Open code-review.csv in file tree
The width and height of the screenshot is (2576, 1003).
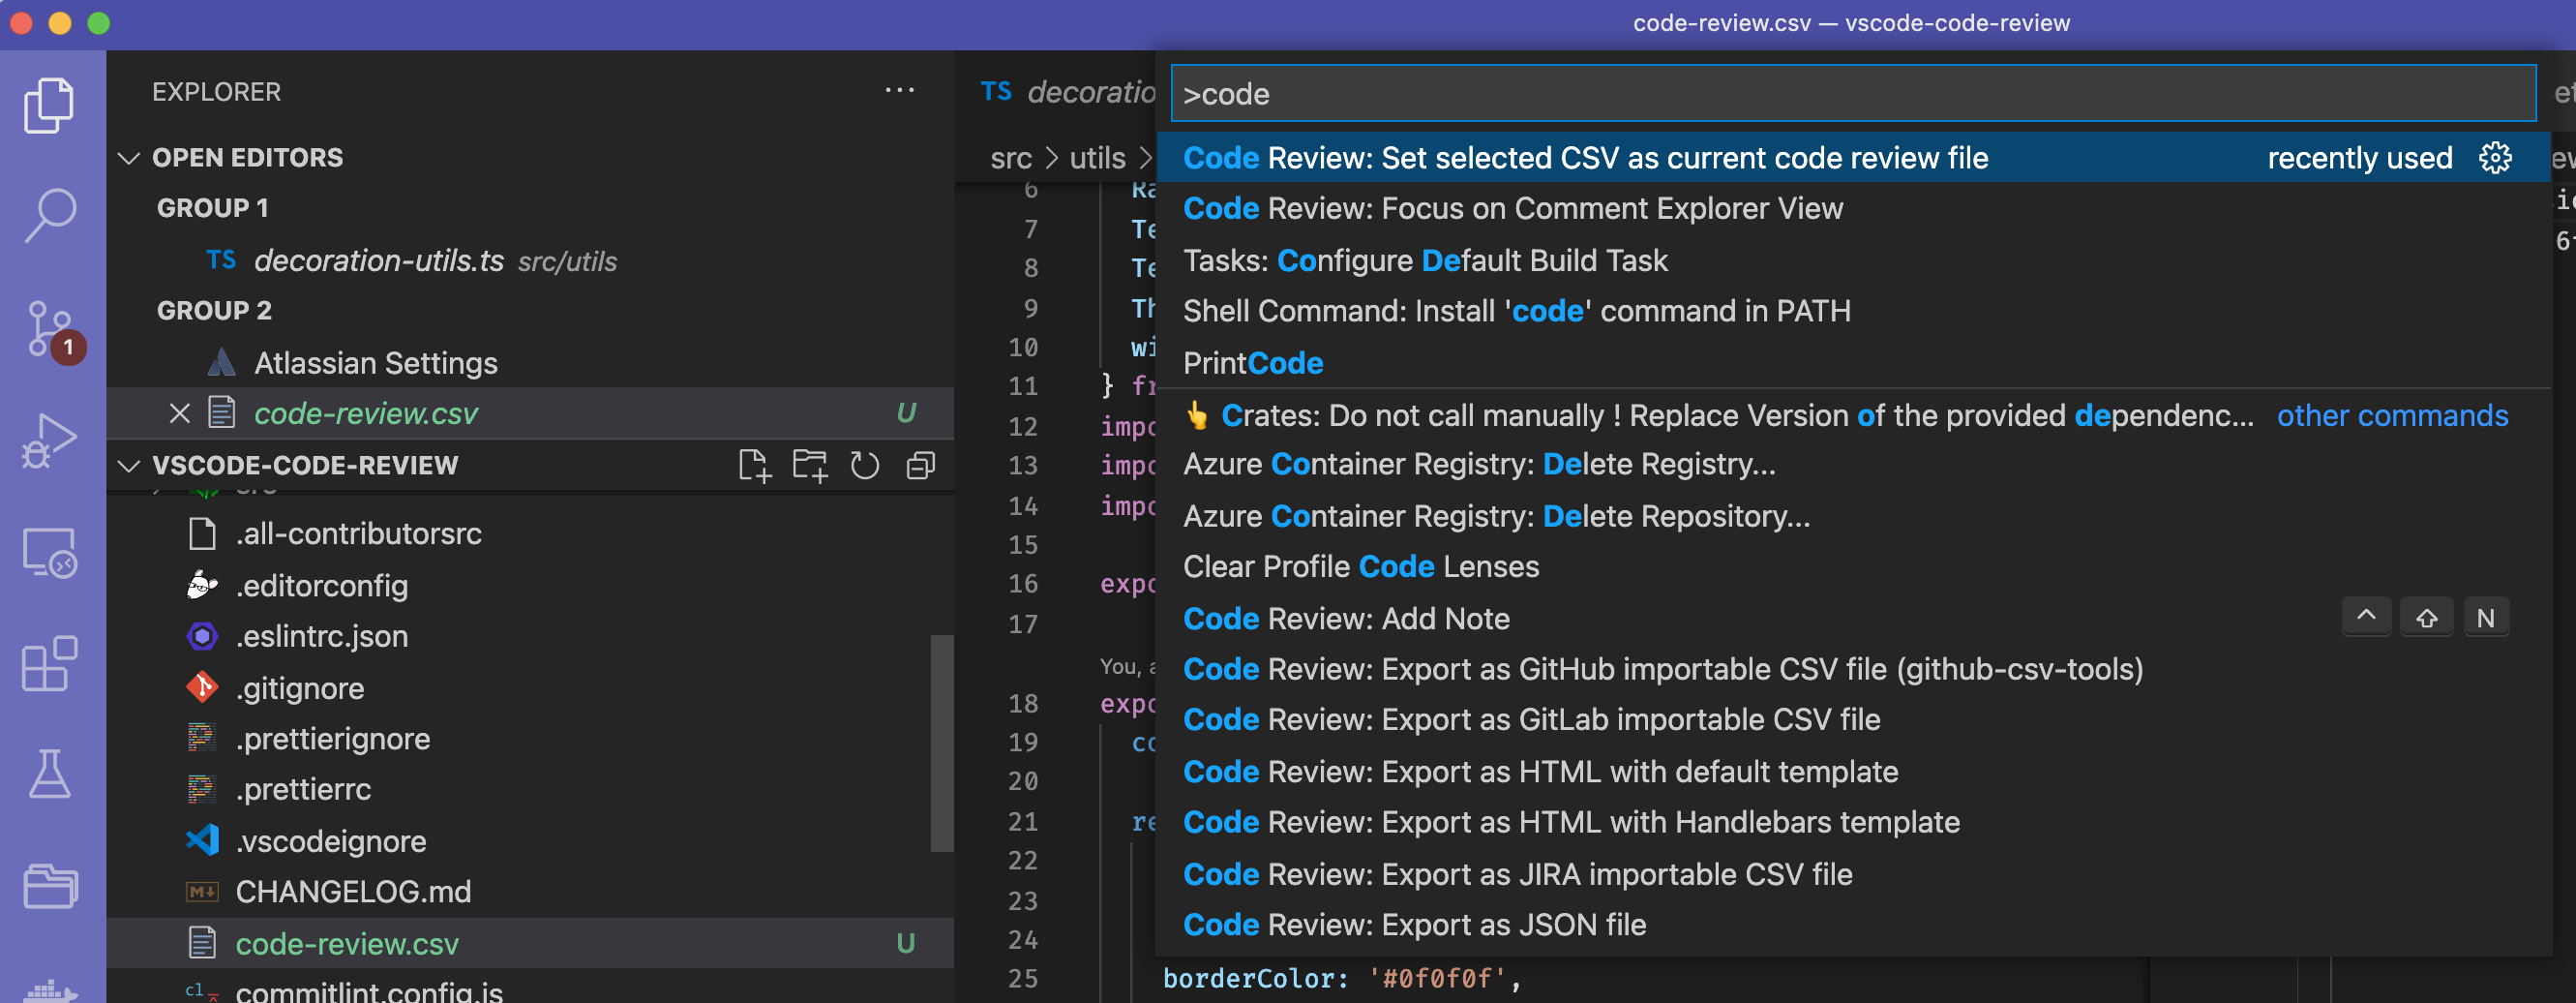pos(530,944)
